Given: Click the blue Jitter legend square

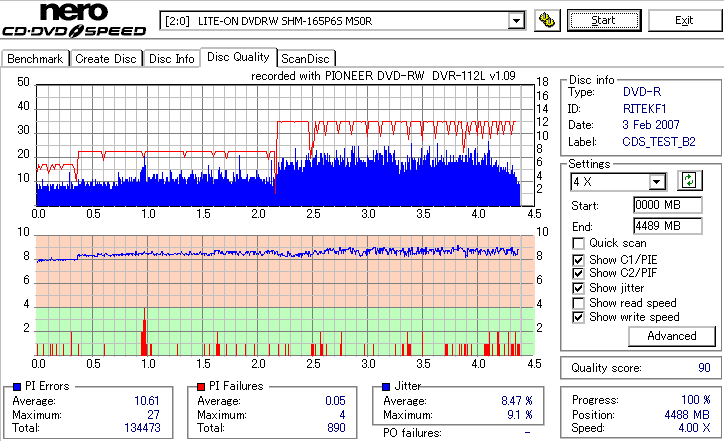Looking at the screenshot, I should tap(386, 387).
